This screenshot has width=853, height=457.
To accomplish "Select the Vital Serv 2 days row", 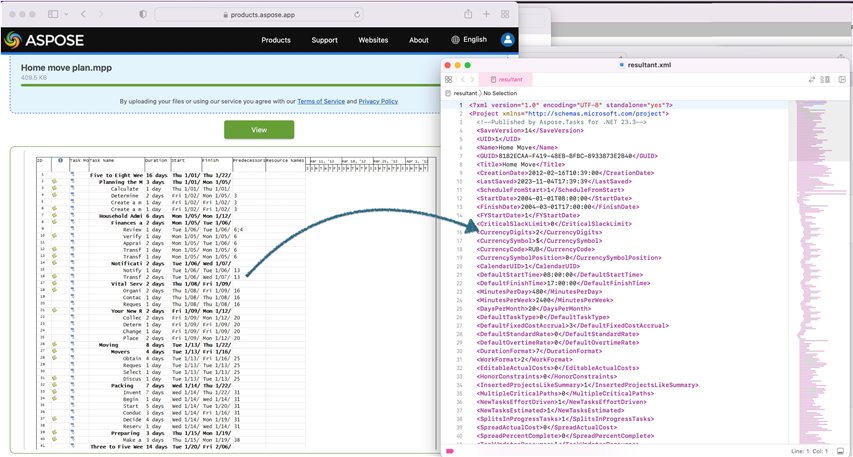I will pos(170,284).
